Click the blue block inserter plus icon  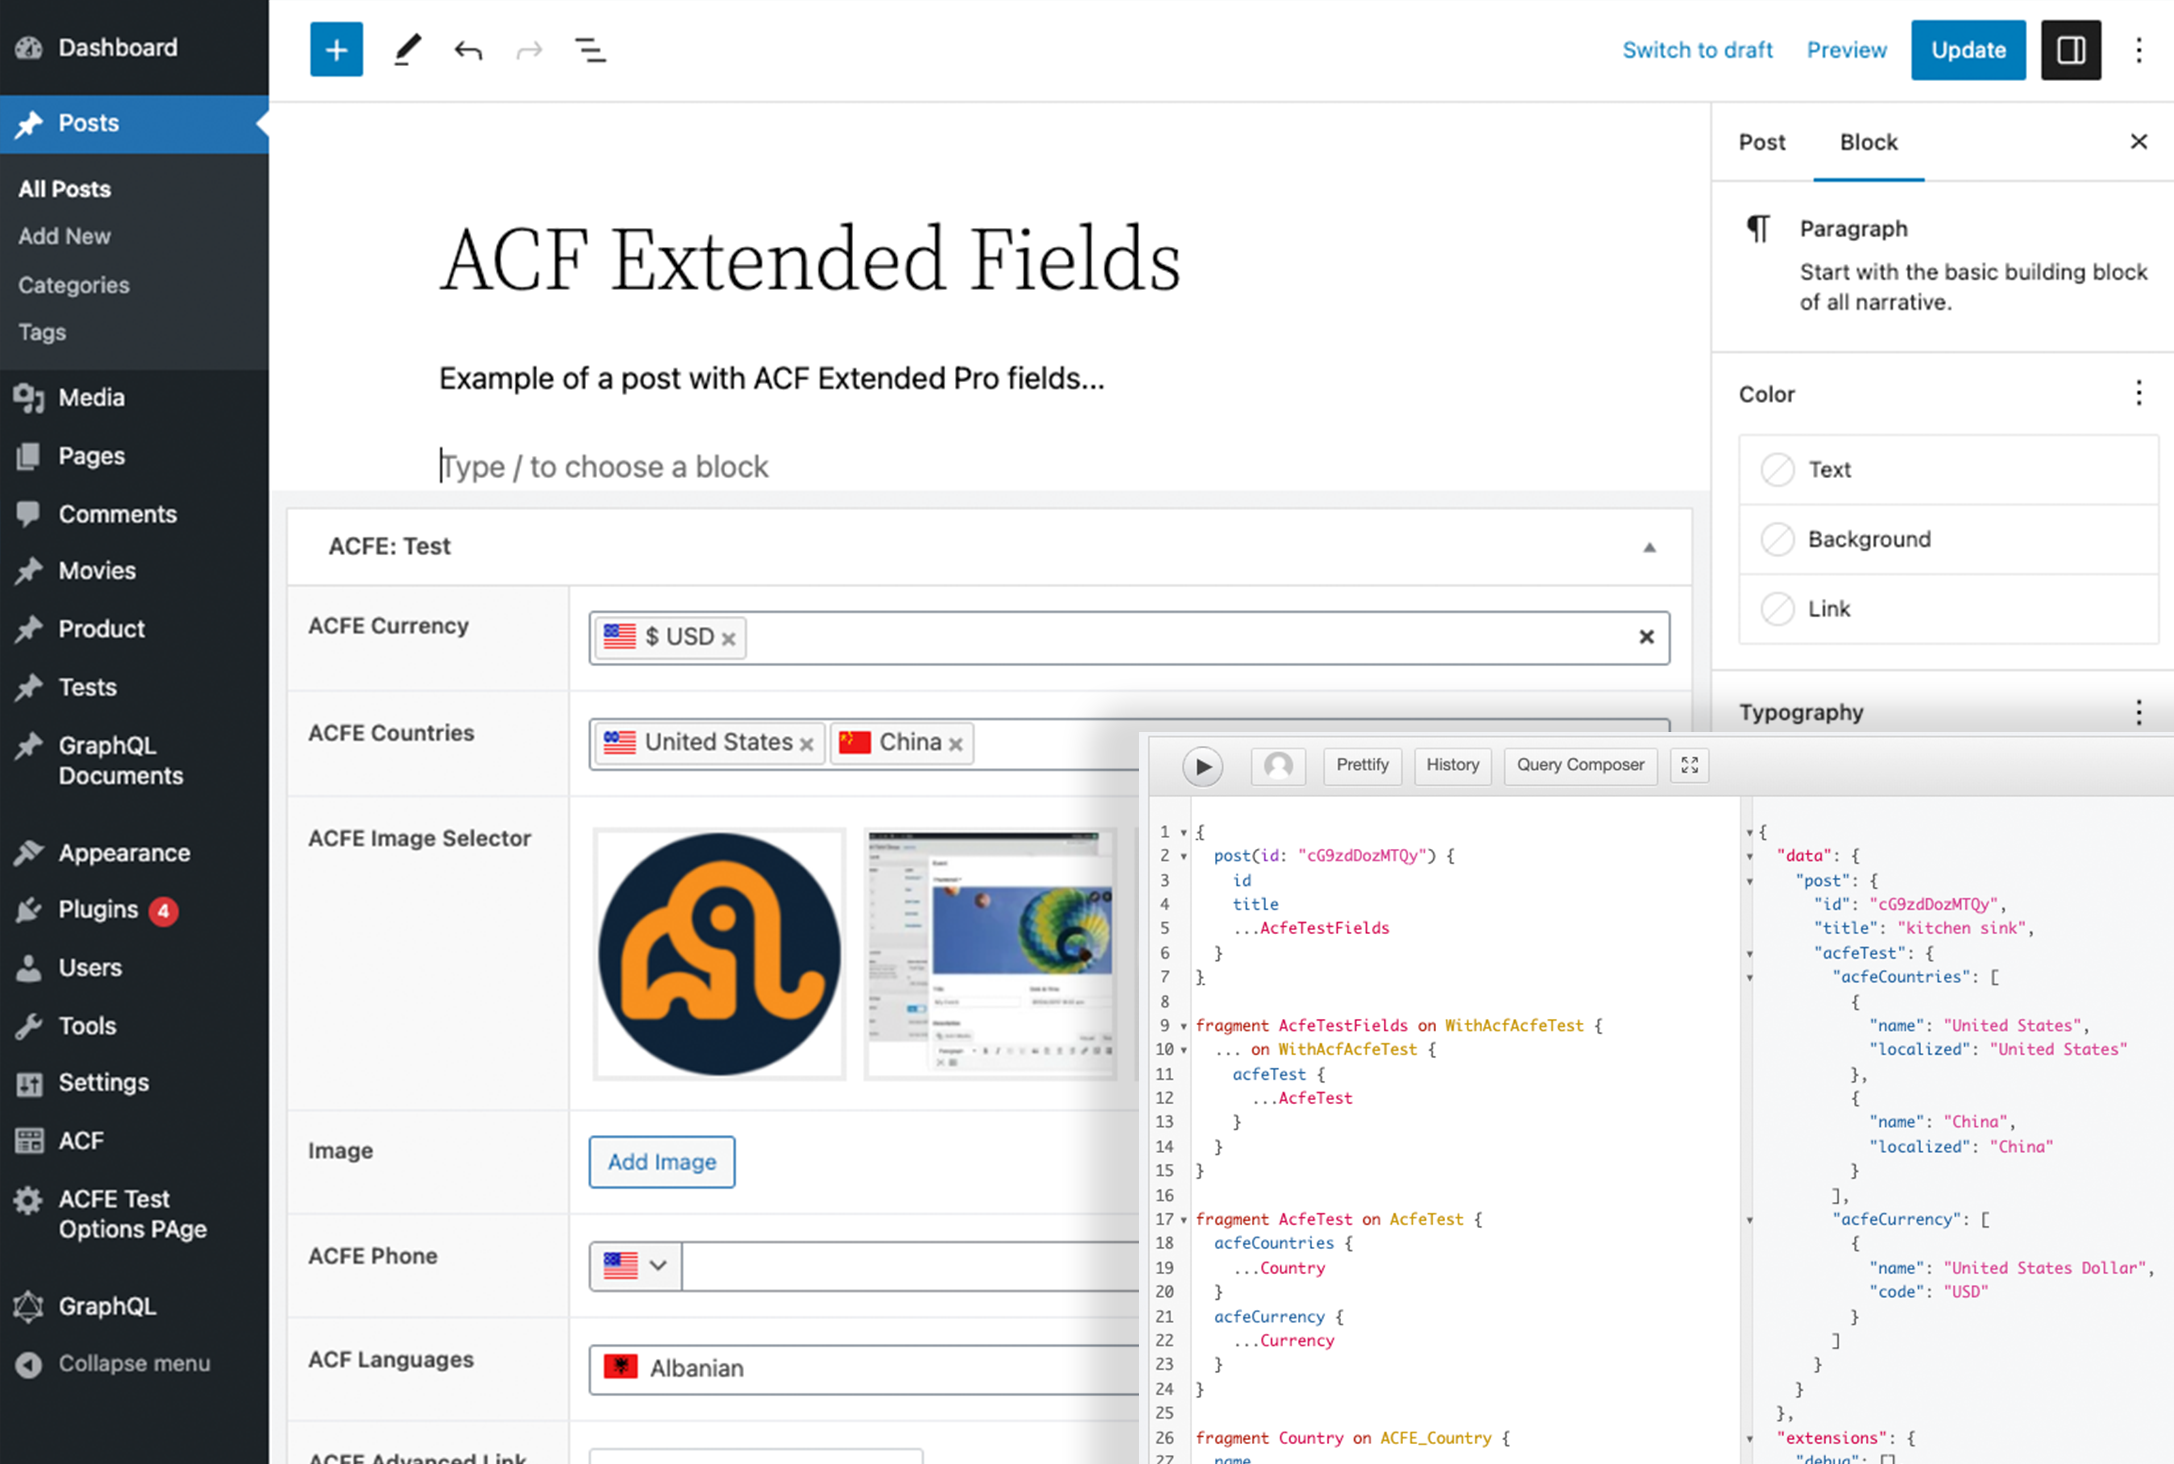pos(336,49)
